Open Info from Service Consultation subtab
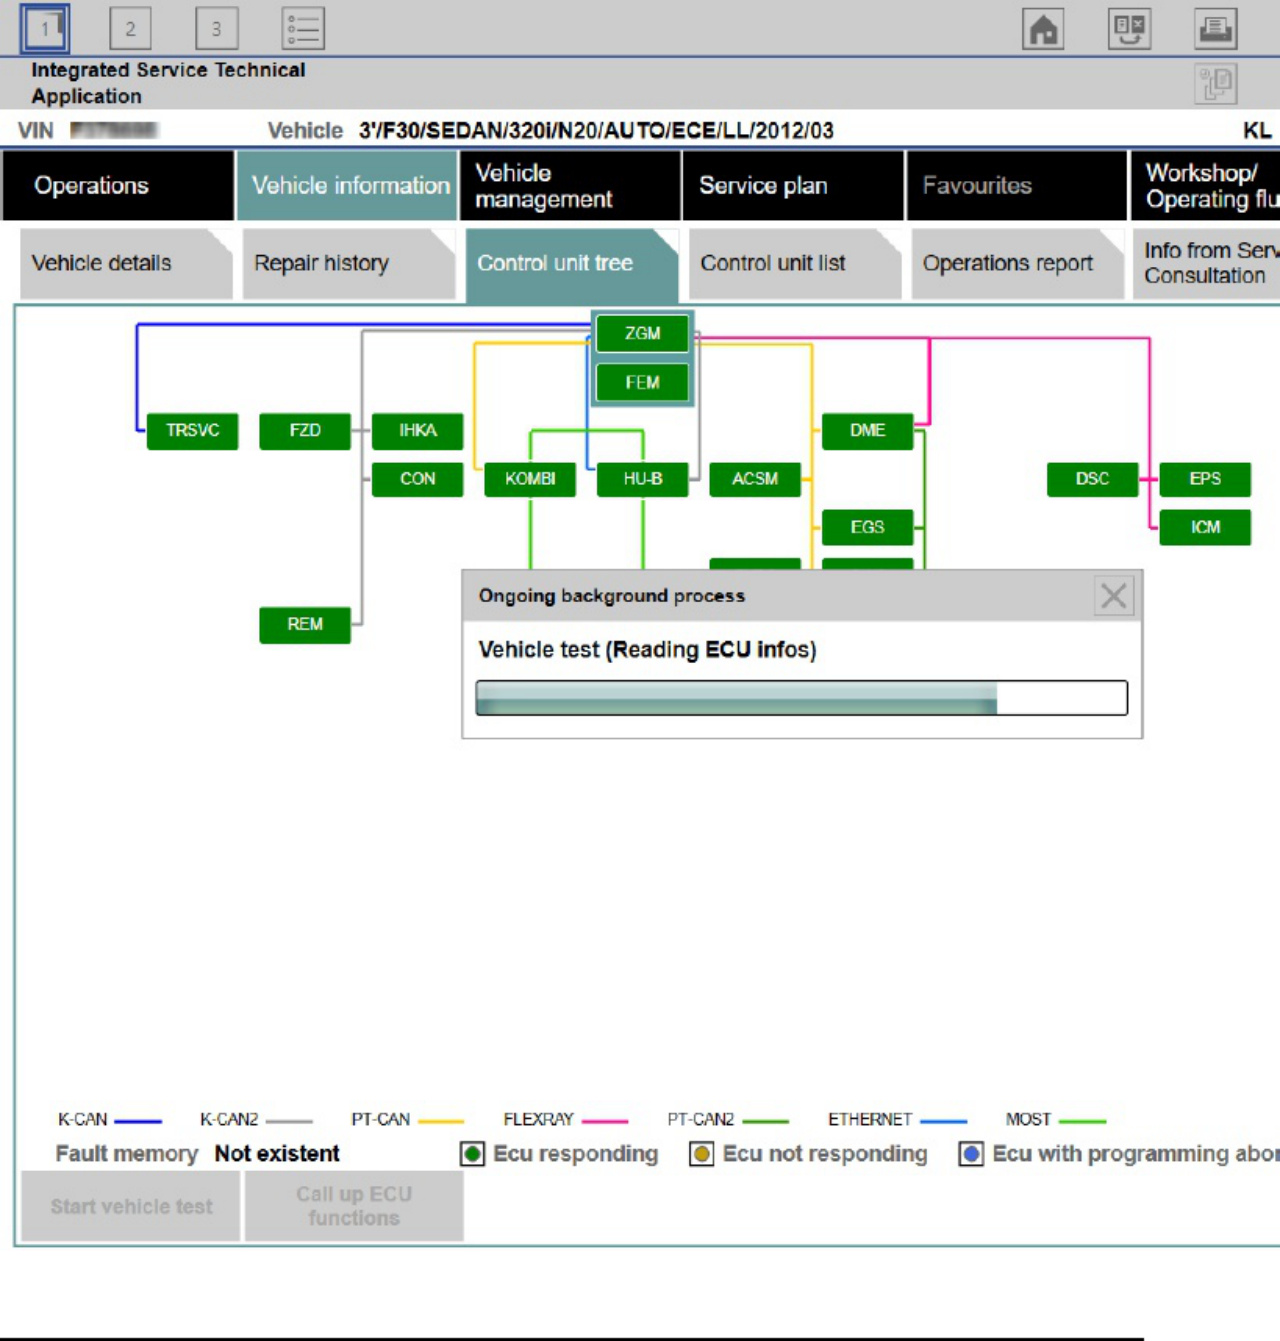 pyautogui.click(x=1207, y=263)
